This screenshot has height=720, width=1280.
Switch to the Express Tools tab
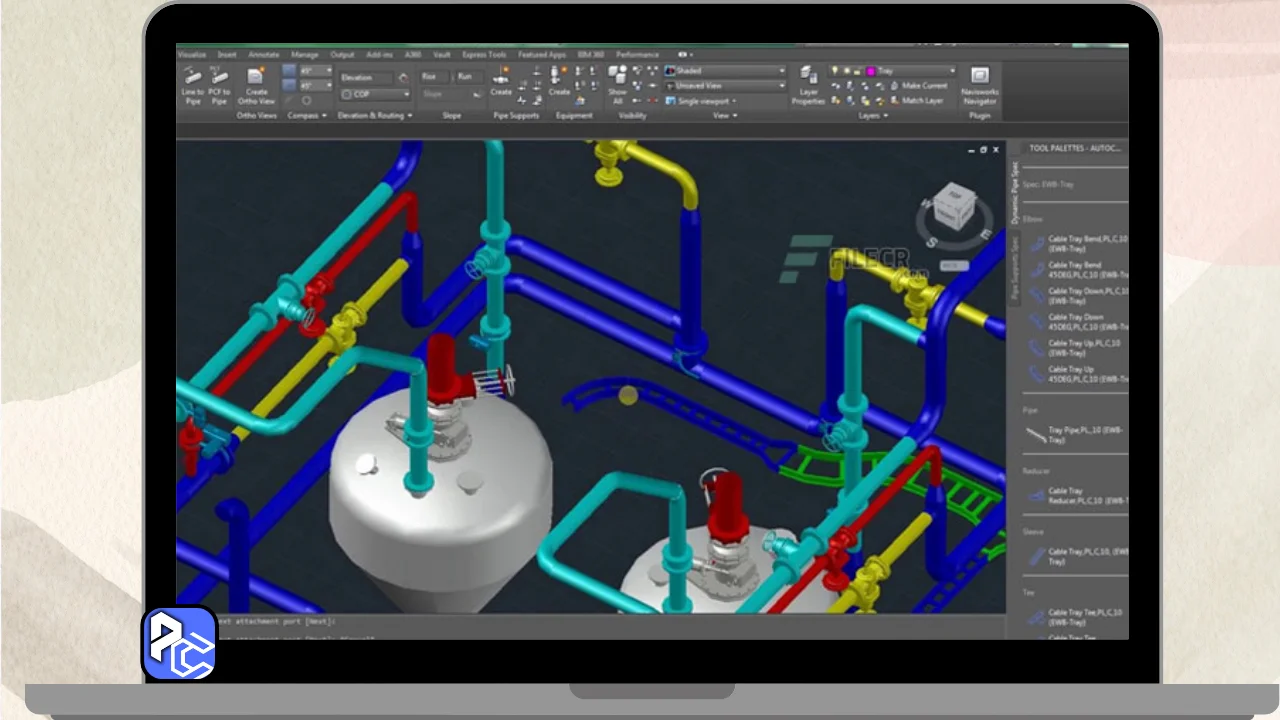tap(484, 55)
